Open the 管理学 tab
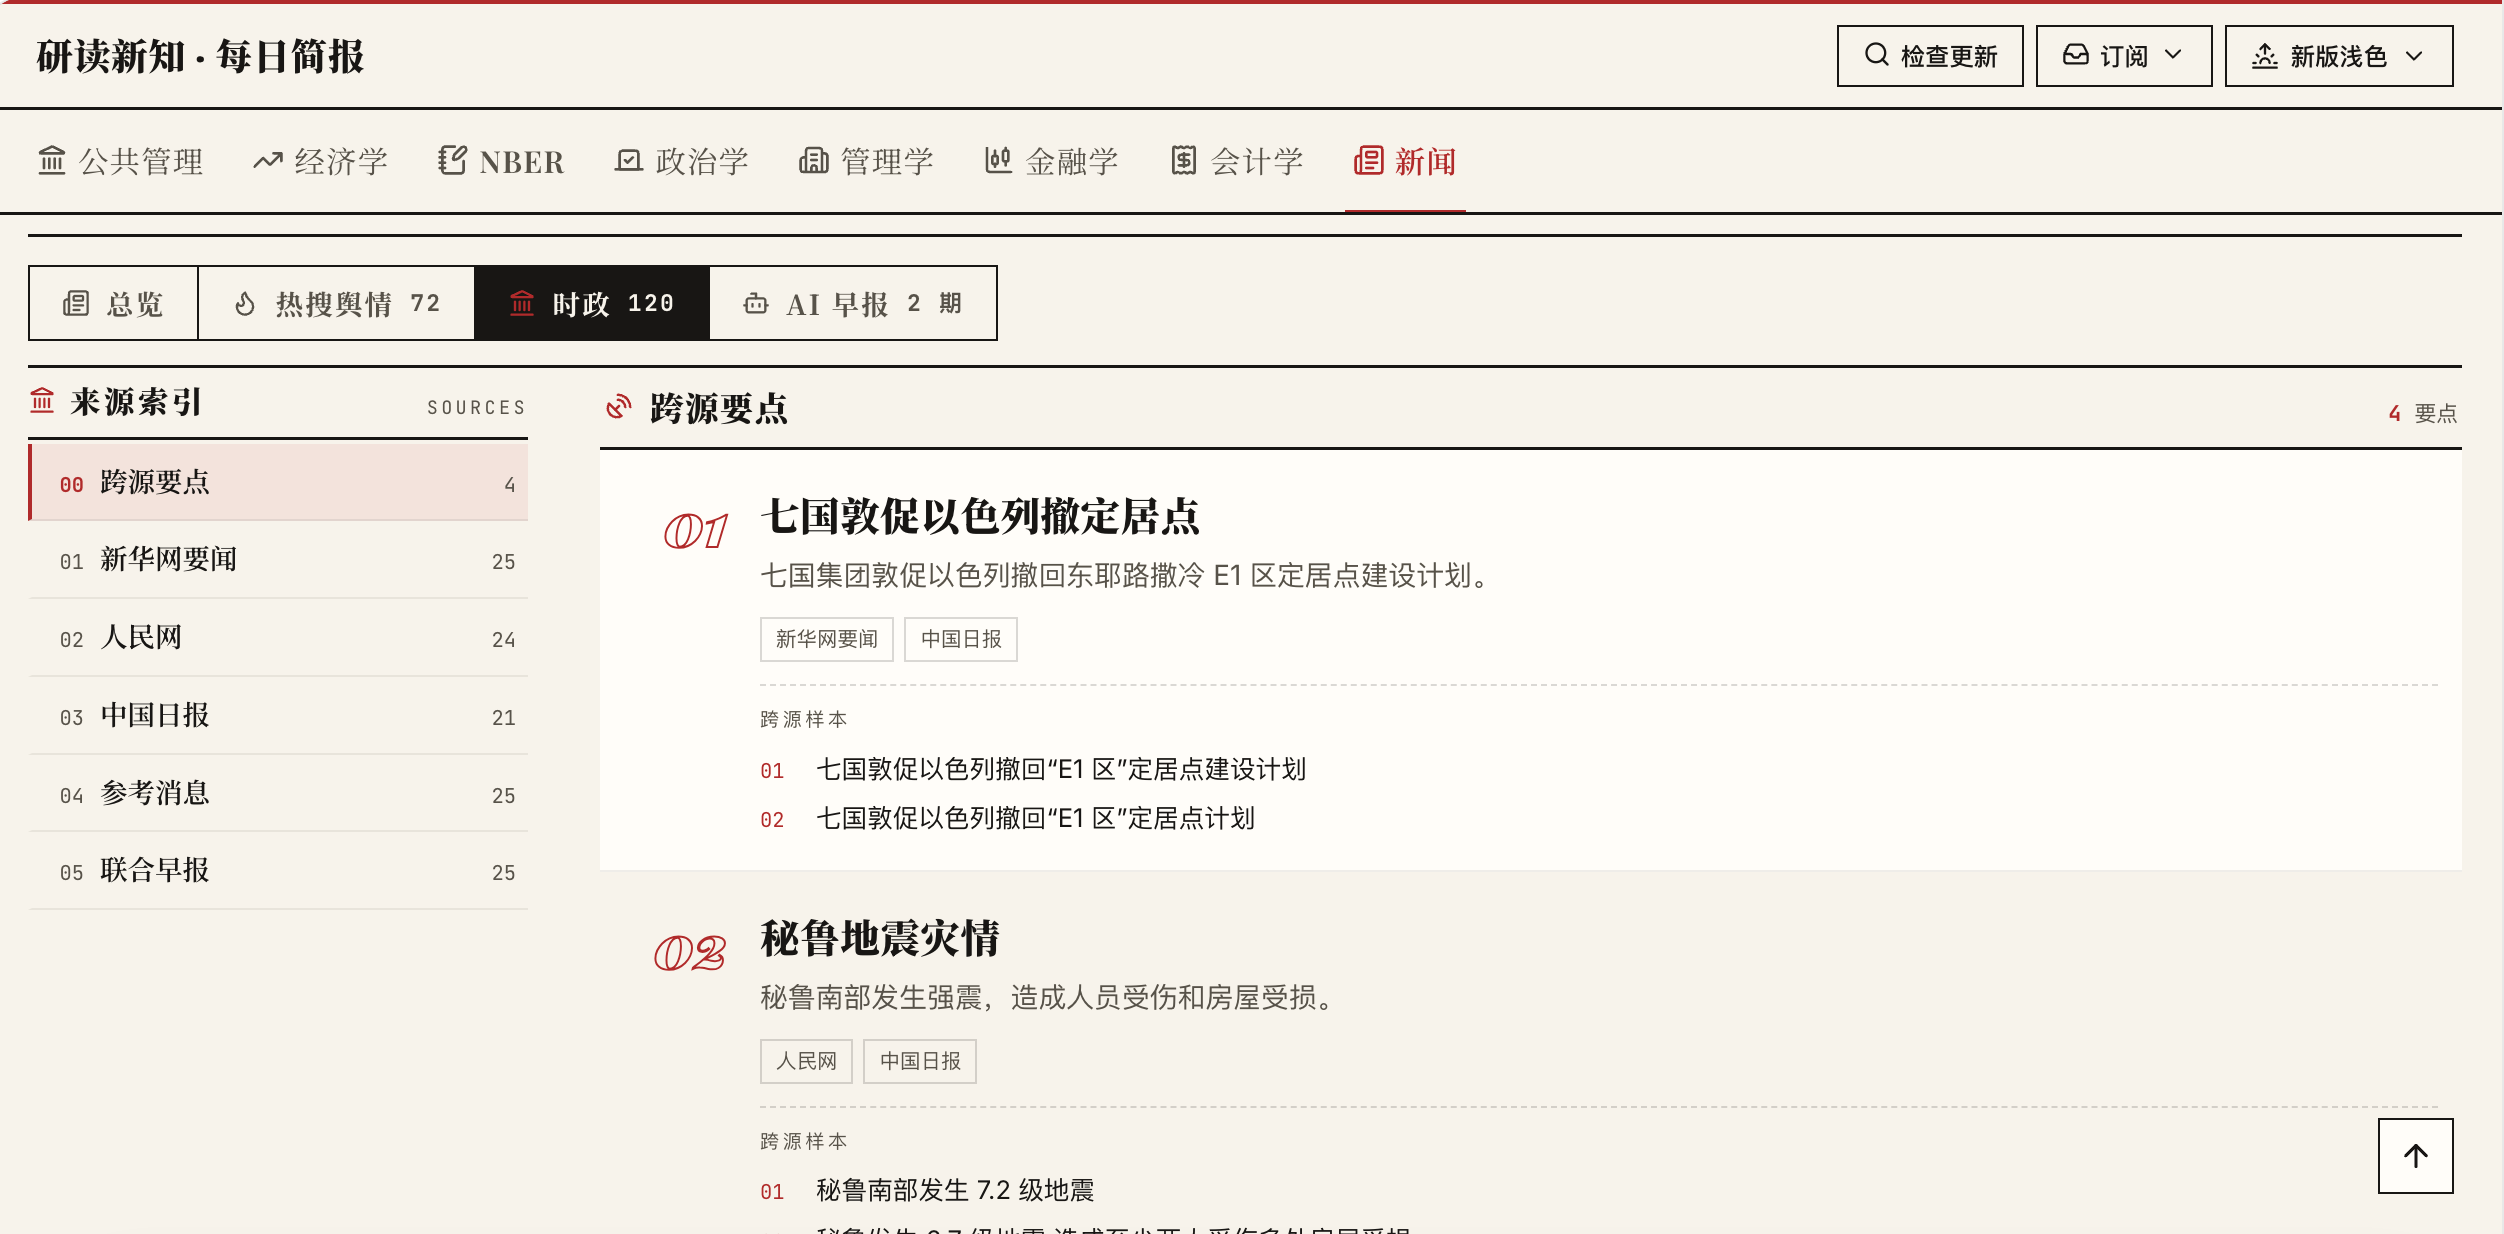This screenshot has height=1234, width=2504. coord(867,161)
